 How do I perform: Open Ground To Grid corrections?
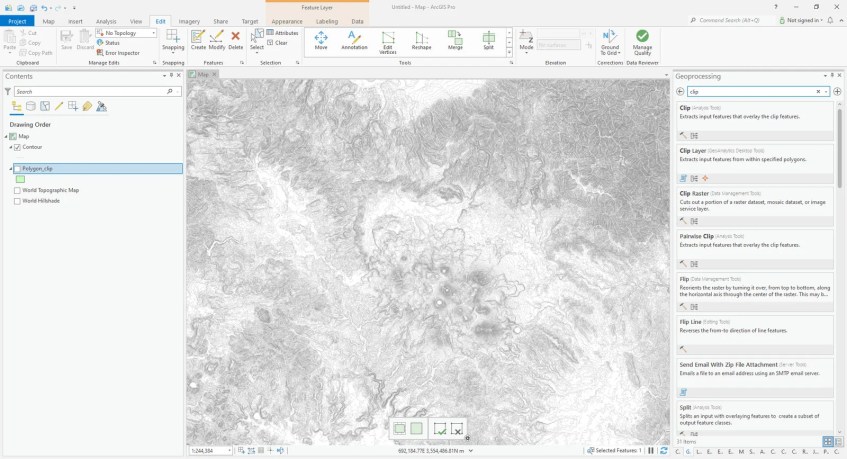pyautogui.click(x=610, y=43)
